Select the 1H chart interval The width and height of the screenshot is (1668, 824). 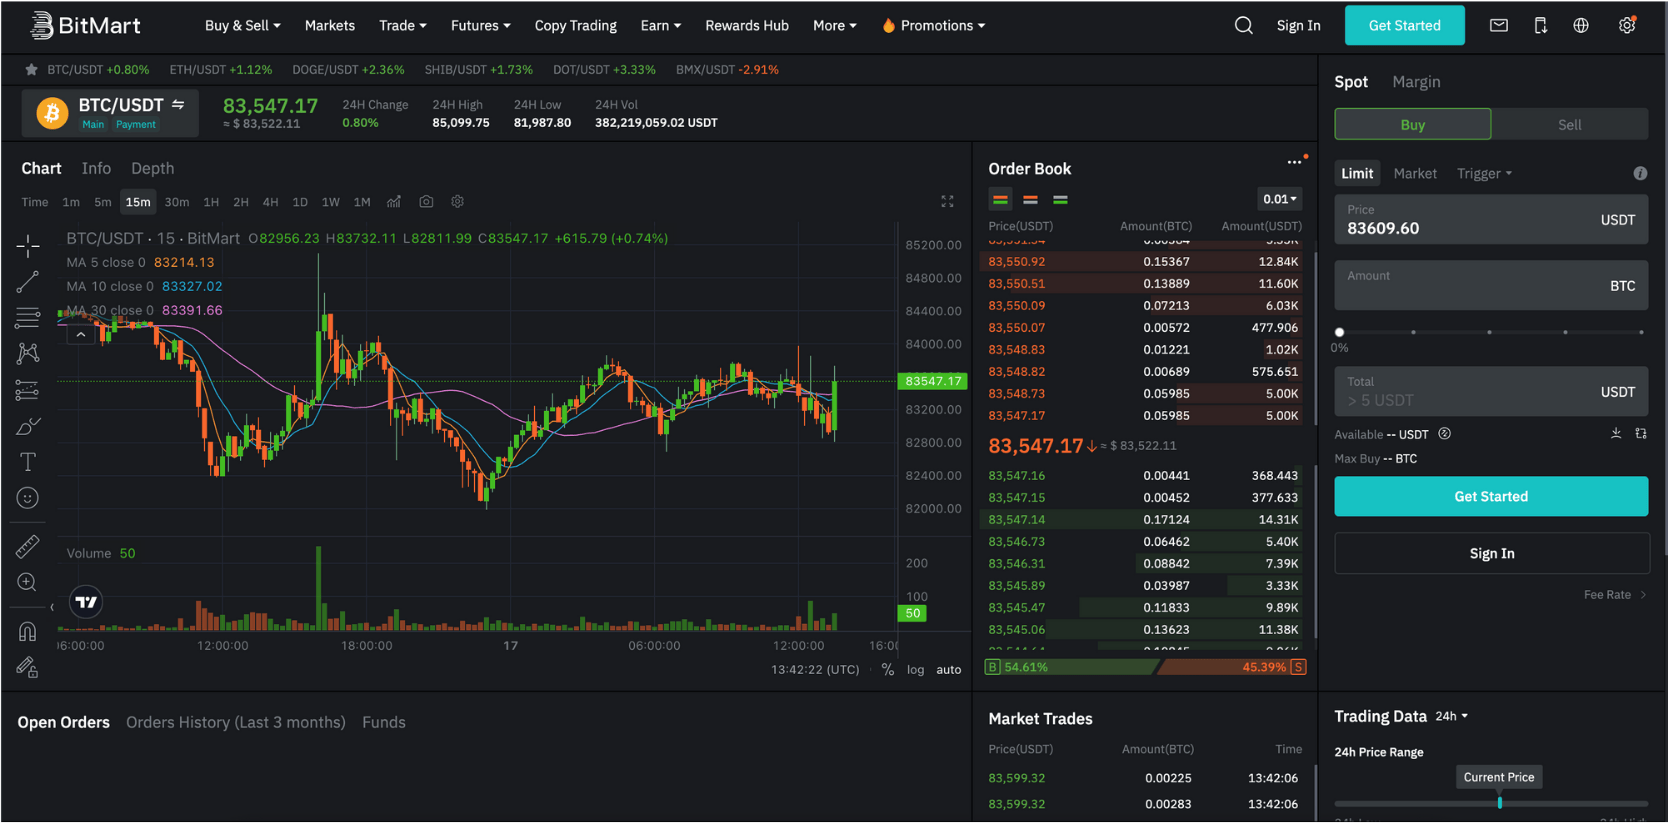211,202
